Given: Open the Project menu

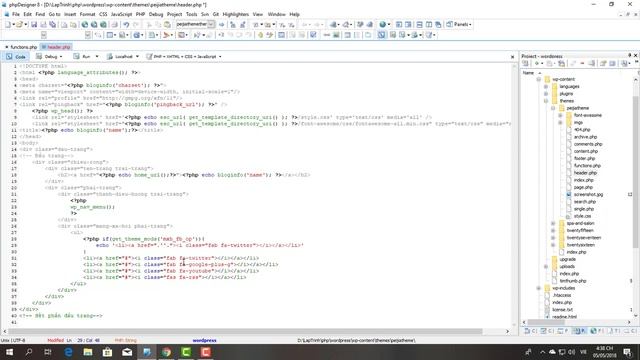Looking at the screenshot, I should [174, 14].
